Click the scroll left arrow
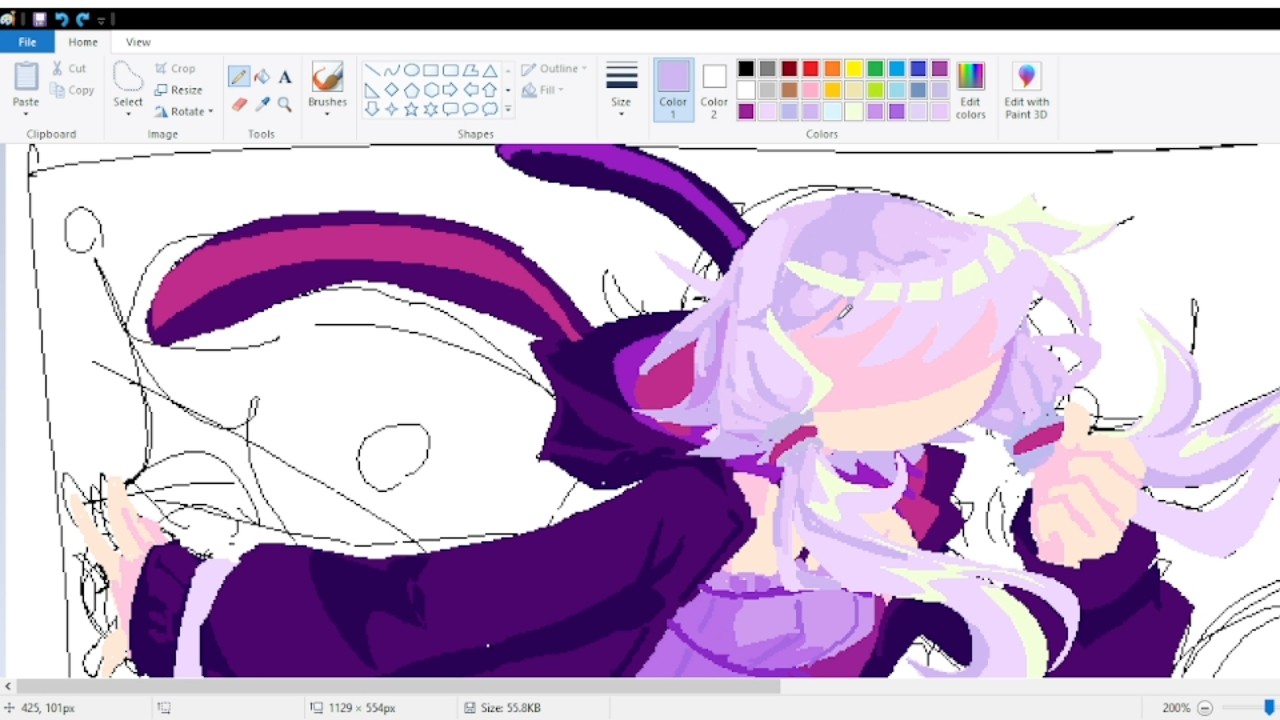The image size is (1280, 720). 8,687
